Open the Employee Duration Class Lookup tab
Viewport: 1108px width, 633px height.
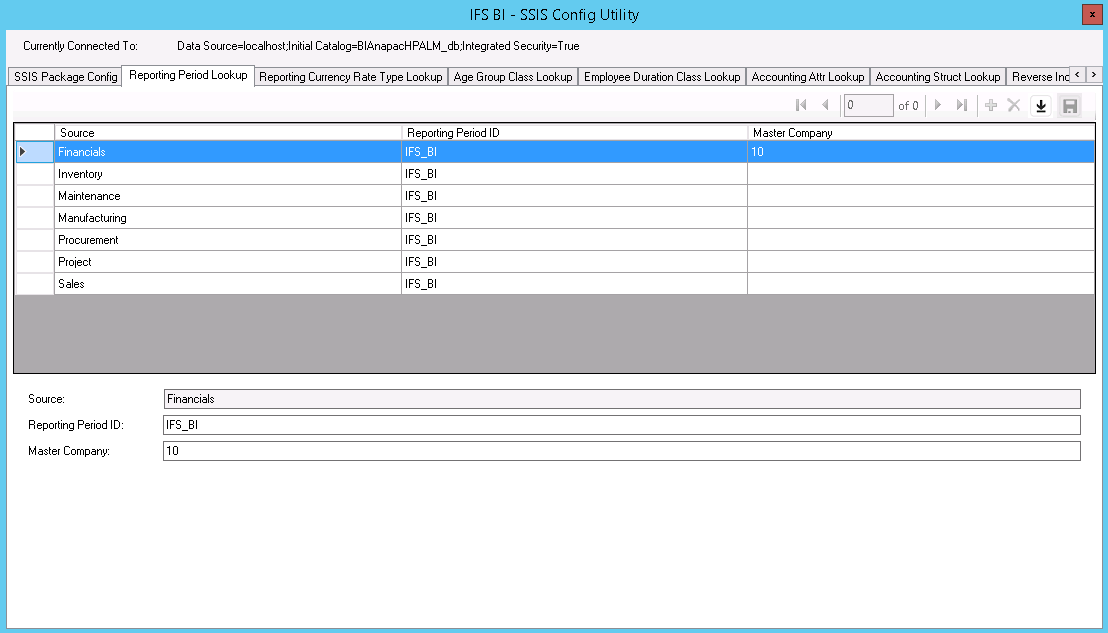(662, 77)
